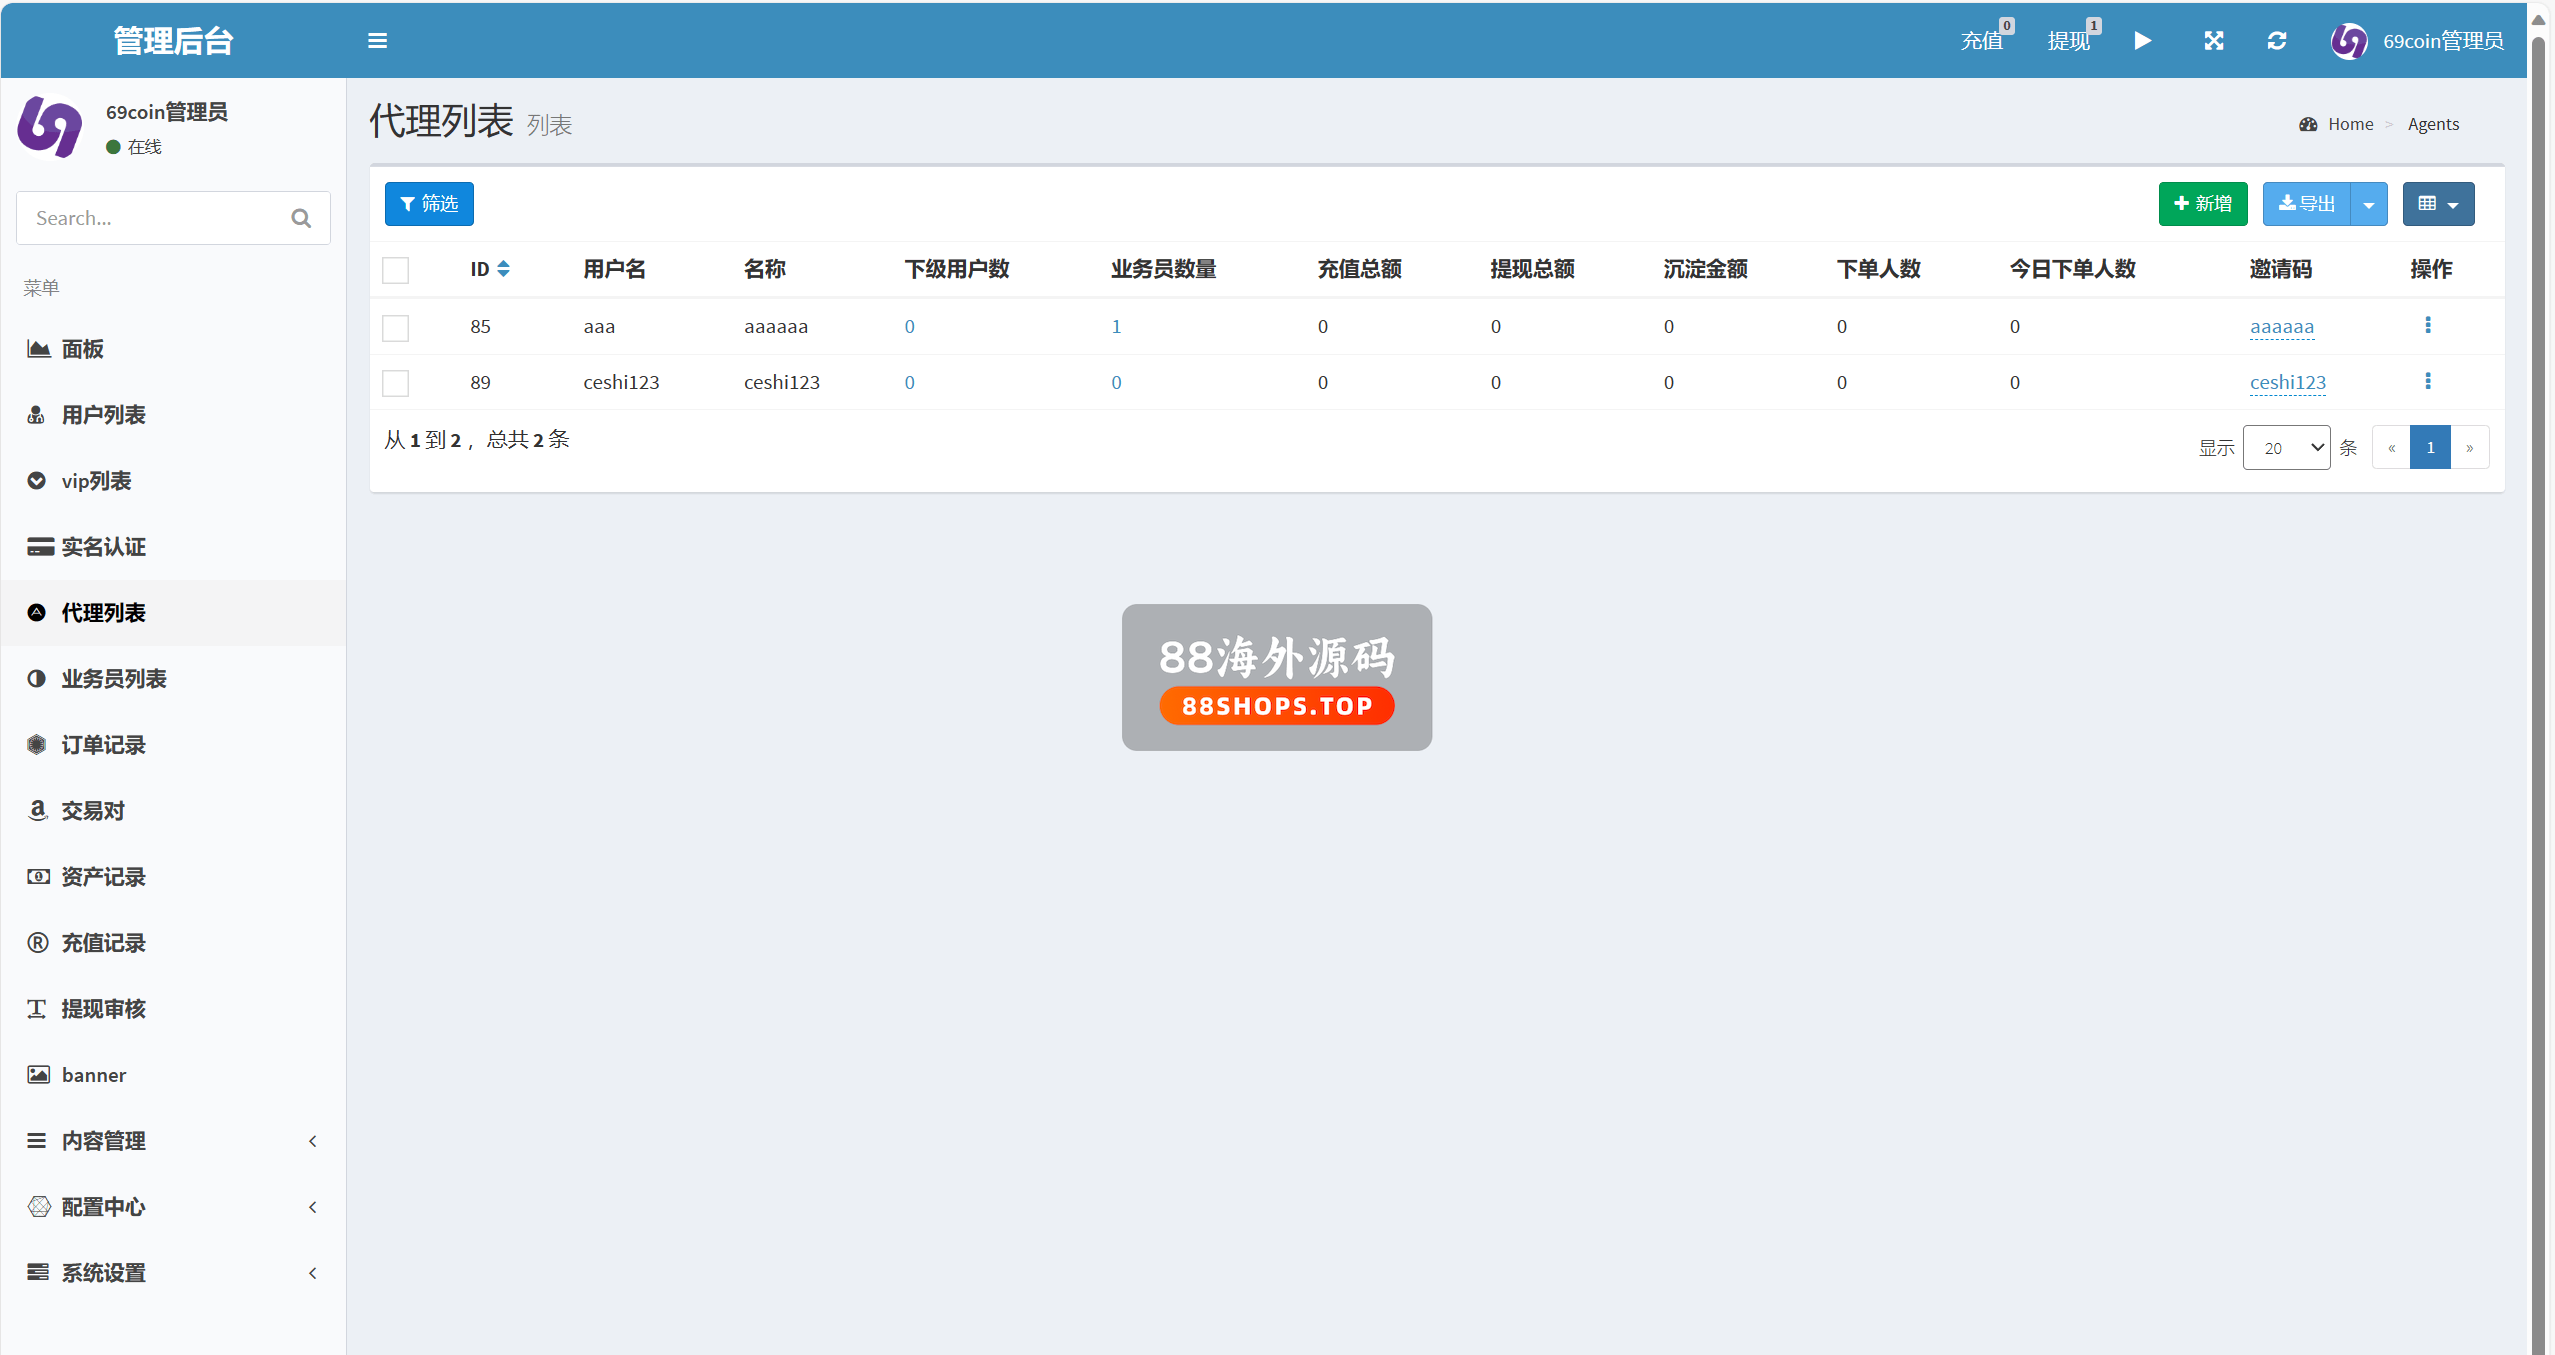Click the play icon in header
This screenshot has height=1355, width=2555.
(x=2142, y=41)
